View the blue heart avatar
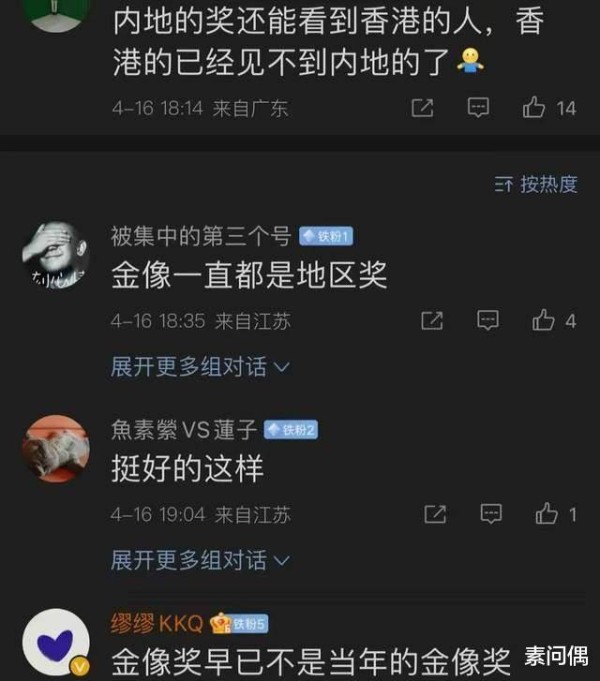600x681 pixels. pos(56,642)
